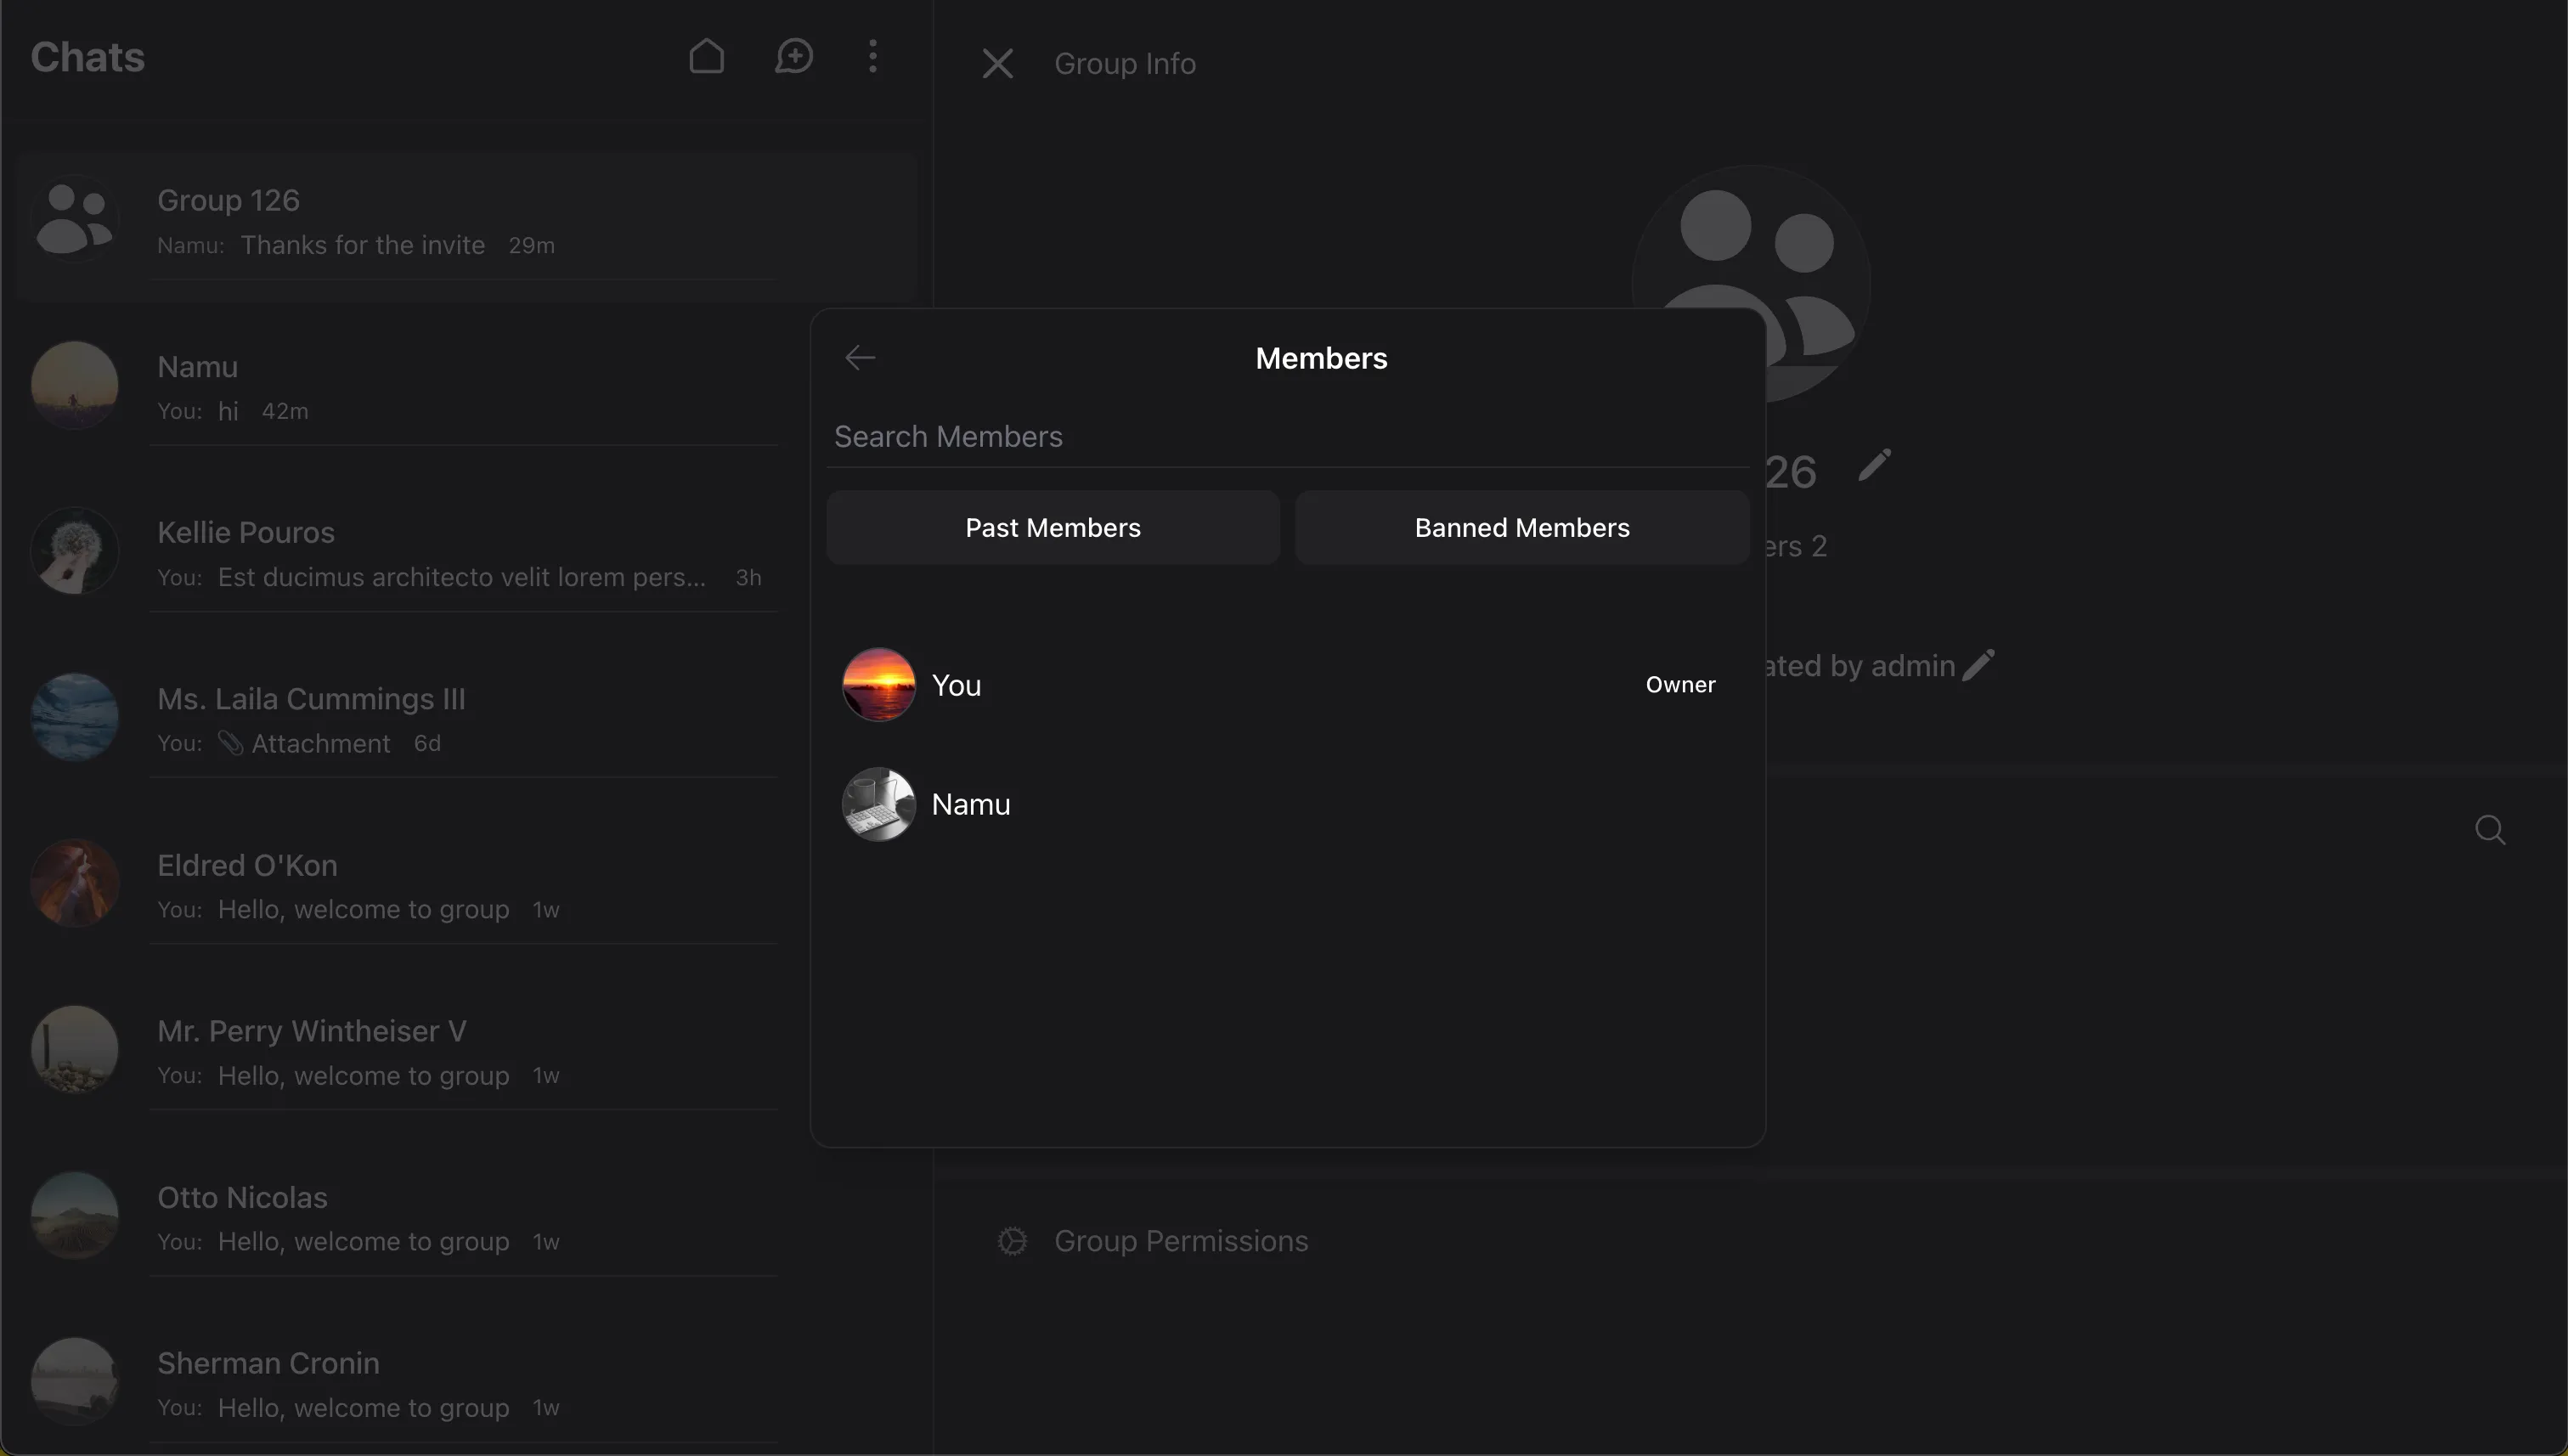
Task: Click the Group Permissions gear icon
Action: click(1012, 1241)
